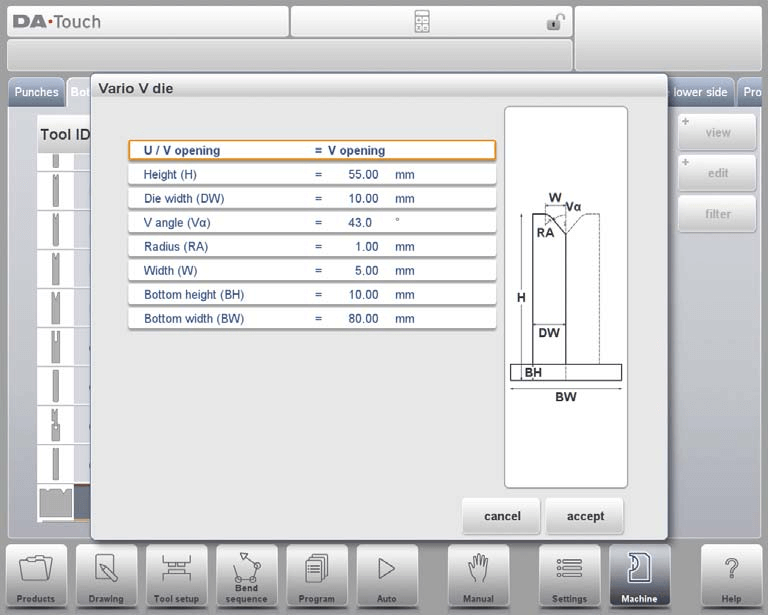Edit the Width (W) value 5.00

(x=312, y=270)
